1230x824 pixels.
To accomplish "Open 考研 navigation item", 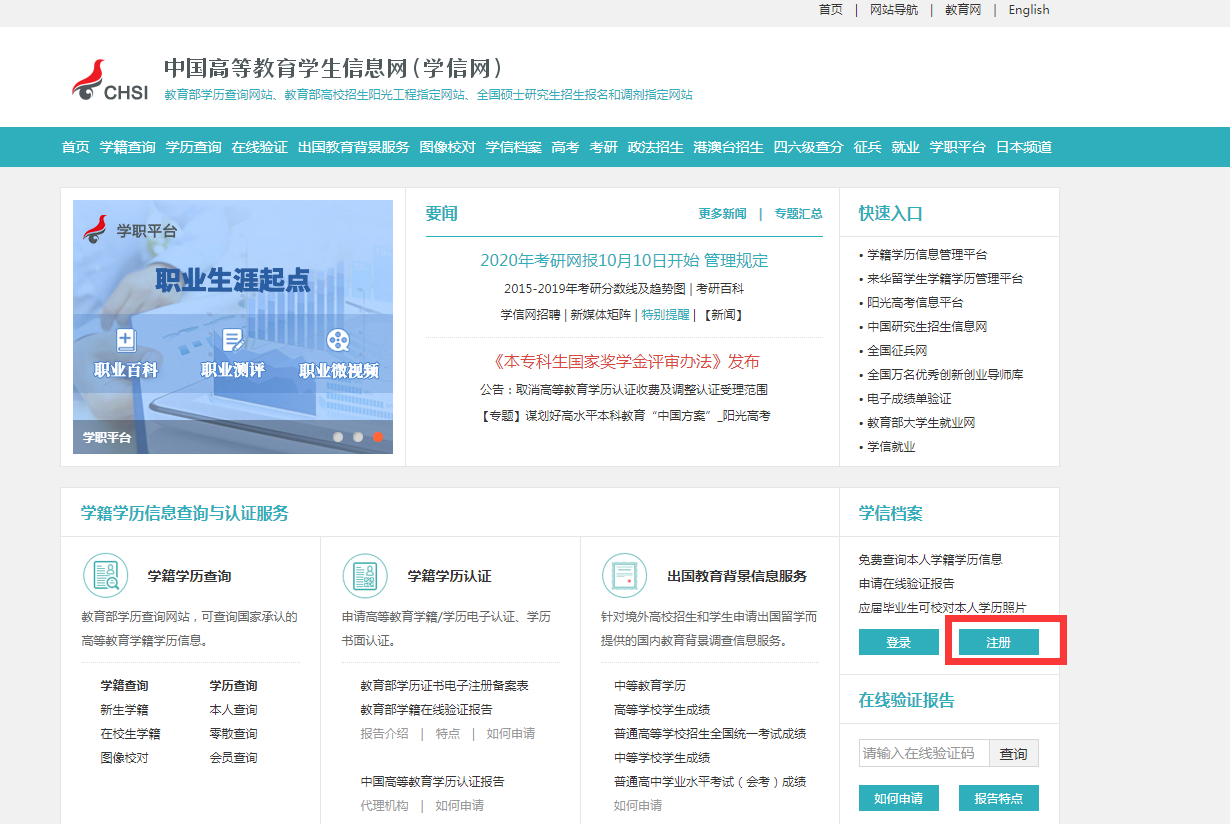I will [x=604, y=147].
